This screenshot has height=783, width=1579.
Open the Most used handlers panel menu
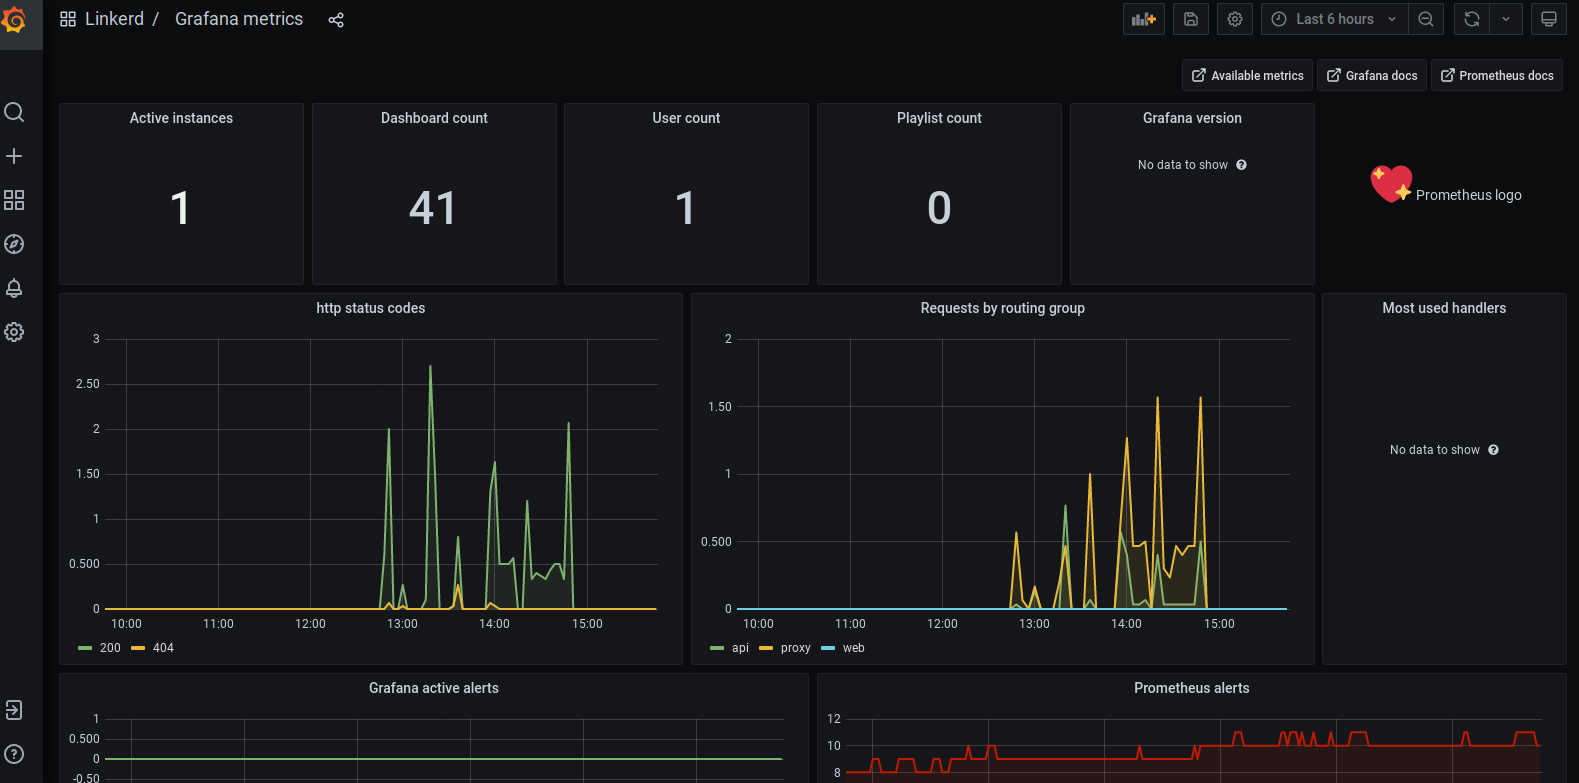click(x=1444, y=308)
